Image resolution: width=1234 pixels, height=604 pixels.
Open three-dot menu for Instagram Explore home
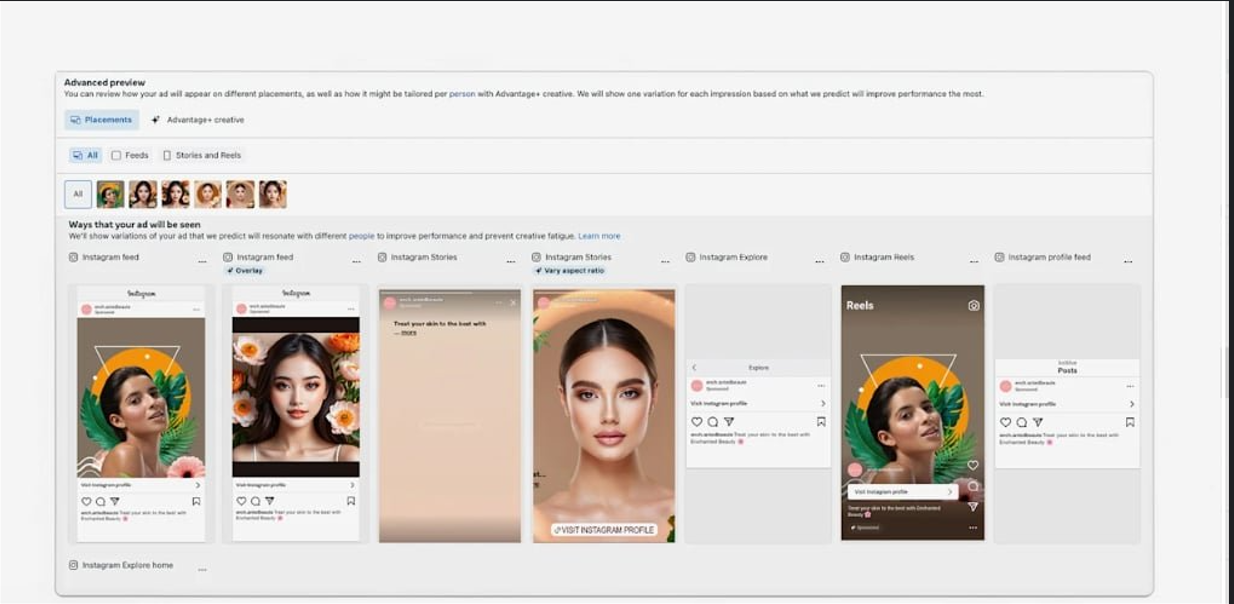203,570
